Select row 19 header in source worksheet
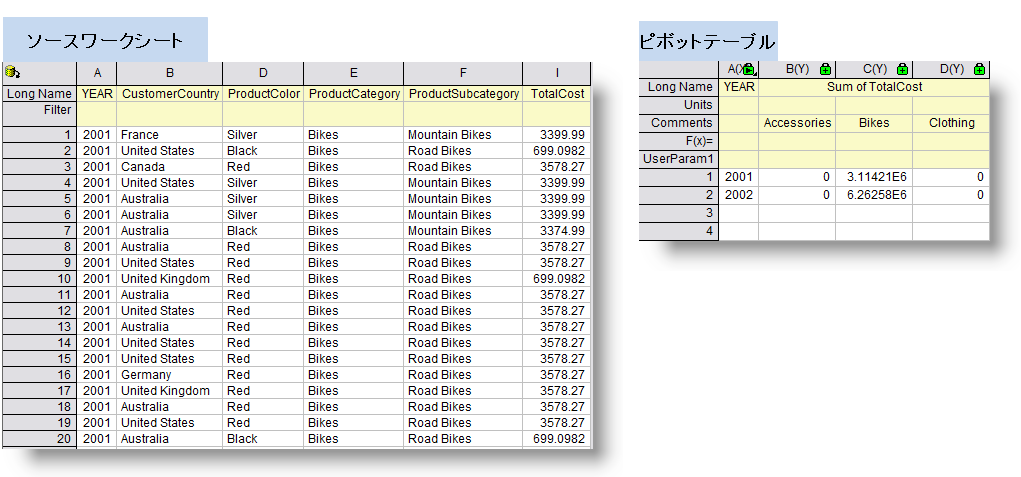The width and height of the screenshot is (1021, 477). pos(40,422)
